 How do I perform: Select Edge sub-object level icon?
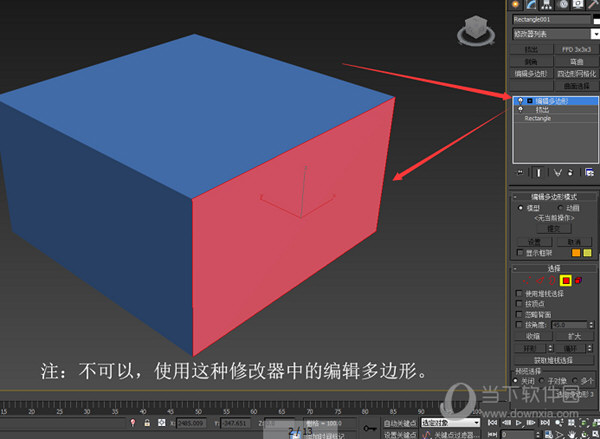tap(540, 281)
